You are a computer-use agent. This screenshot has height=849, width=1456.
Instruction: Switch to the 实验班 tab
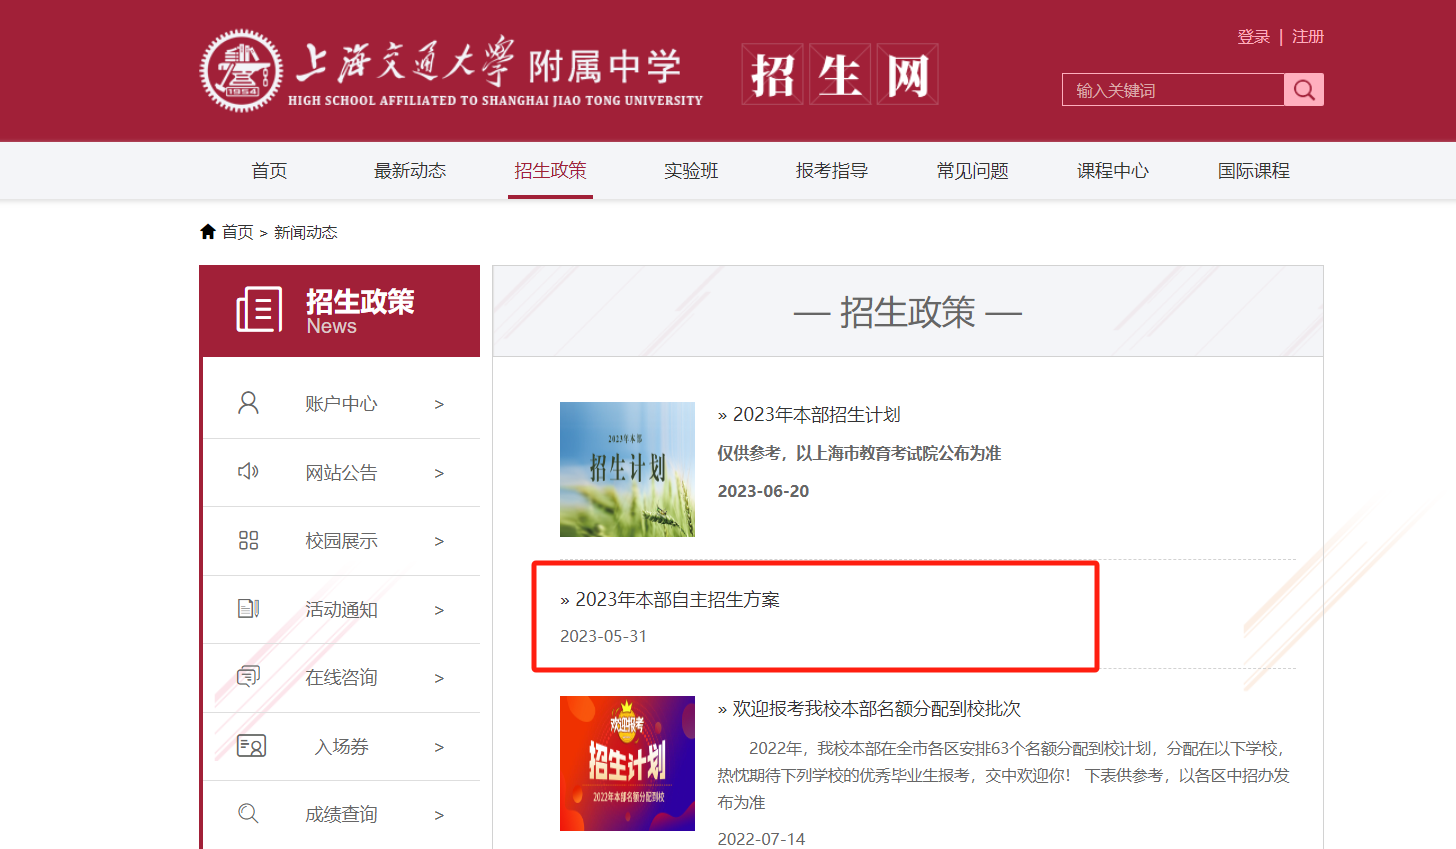coord(690,170)
